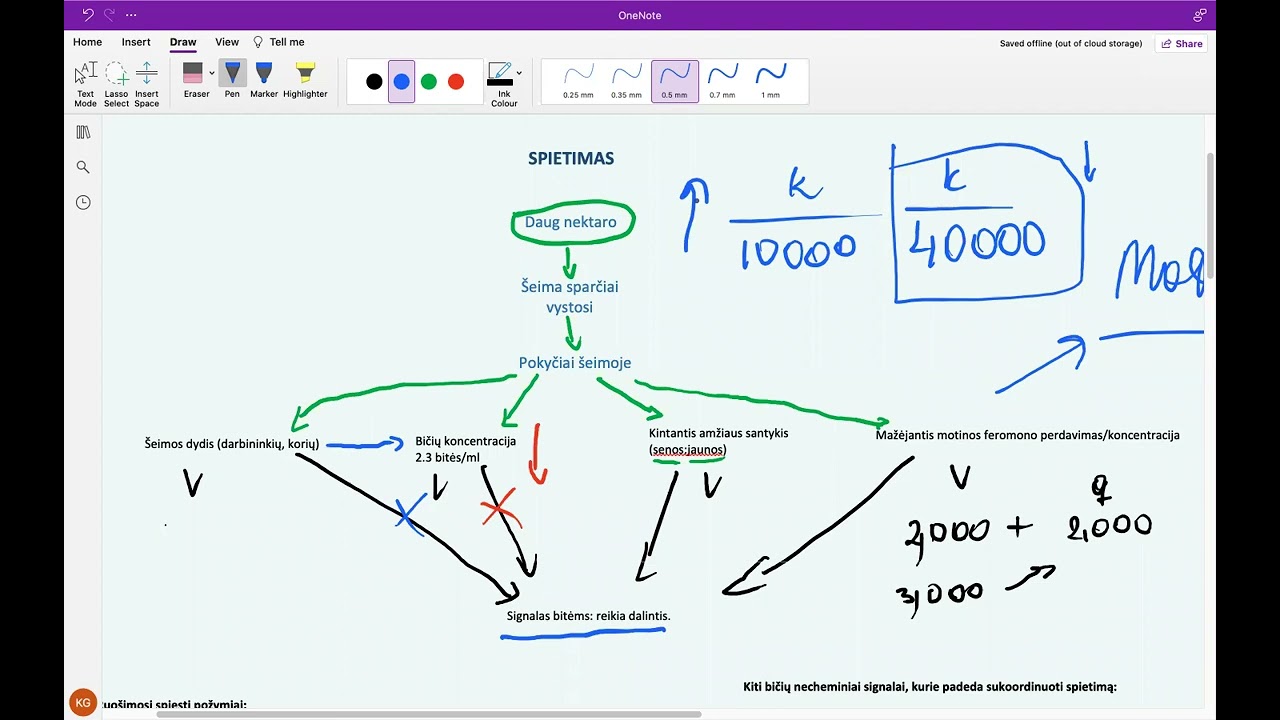Set pen thickness to 0.35 mm
Screen dimensions: 1280x720
pyautogui.click(x=626, y=81)
